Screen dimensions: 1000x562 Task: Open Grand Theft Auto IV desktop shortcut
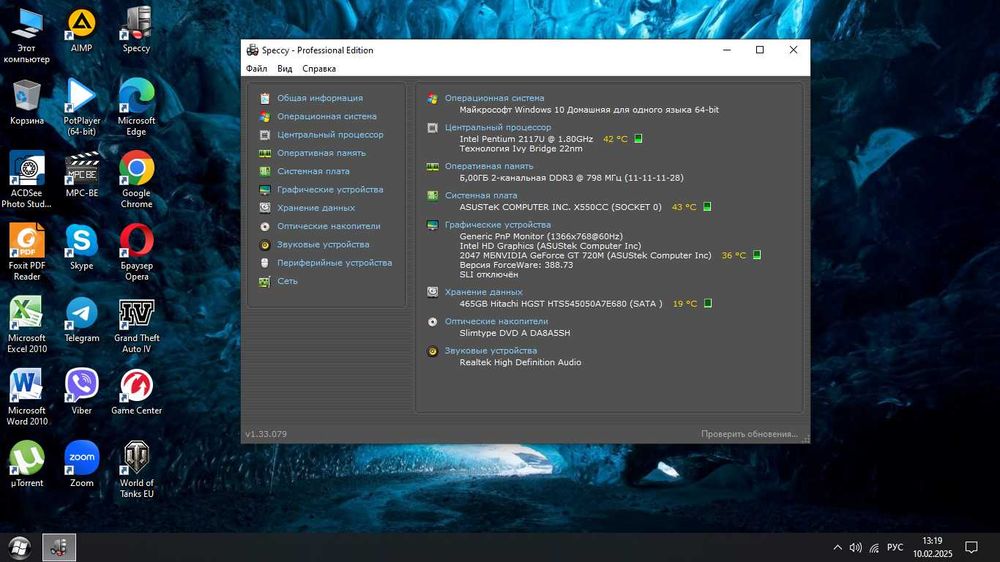coord(136,325)
